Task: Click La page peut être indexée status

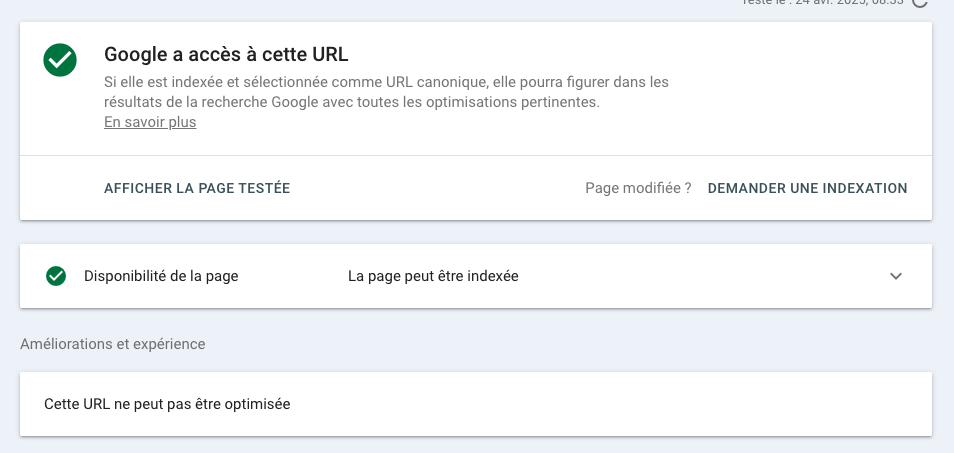Action: pyautogui.click(x=433, y=276)
